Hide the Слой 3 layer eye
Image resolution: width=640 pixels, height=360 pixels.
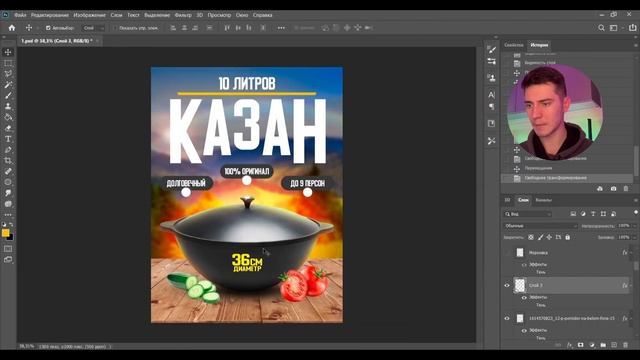click(507, 285)
